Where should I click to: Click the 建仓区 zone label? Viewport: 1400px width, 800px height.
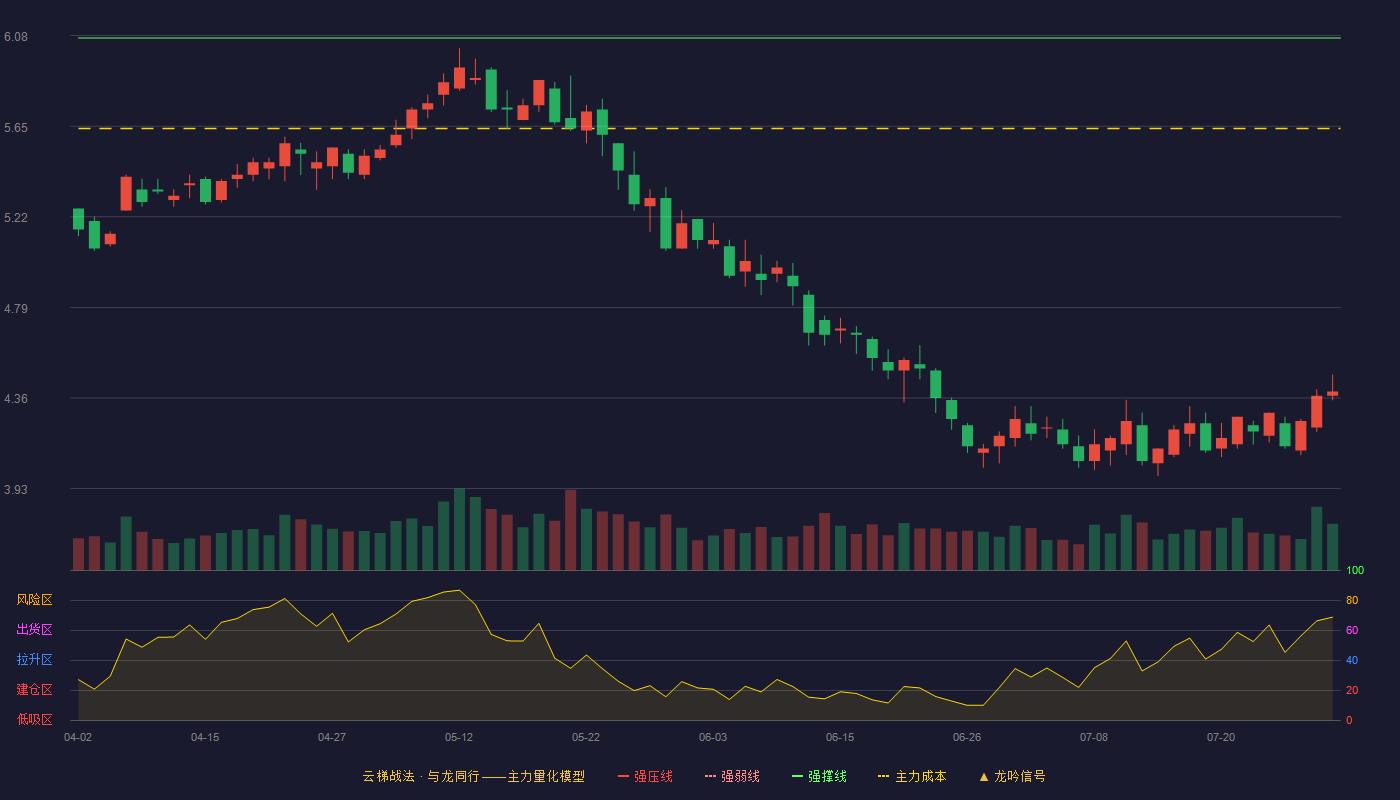coord(35,690)
